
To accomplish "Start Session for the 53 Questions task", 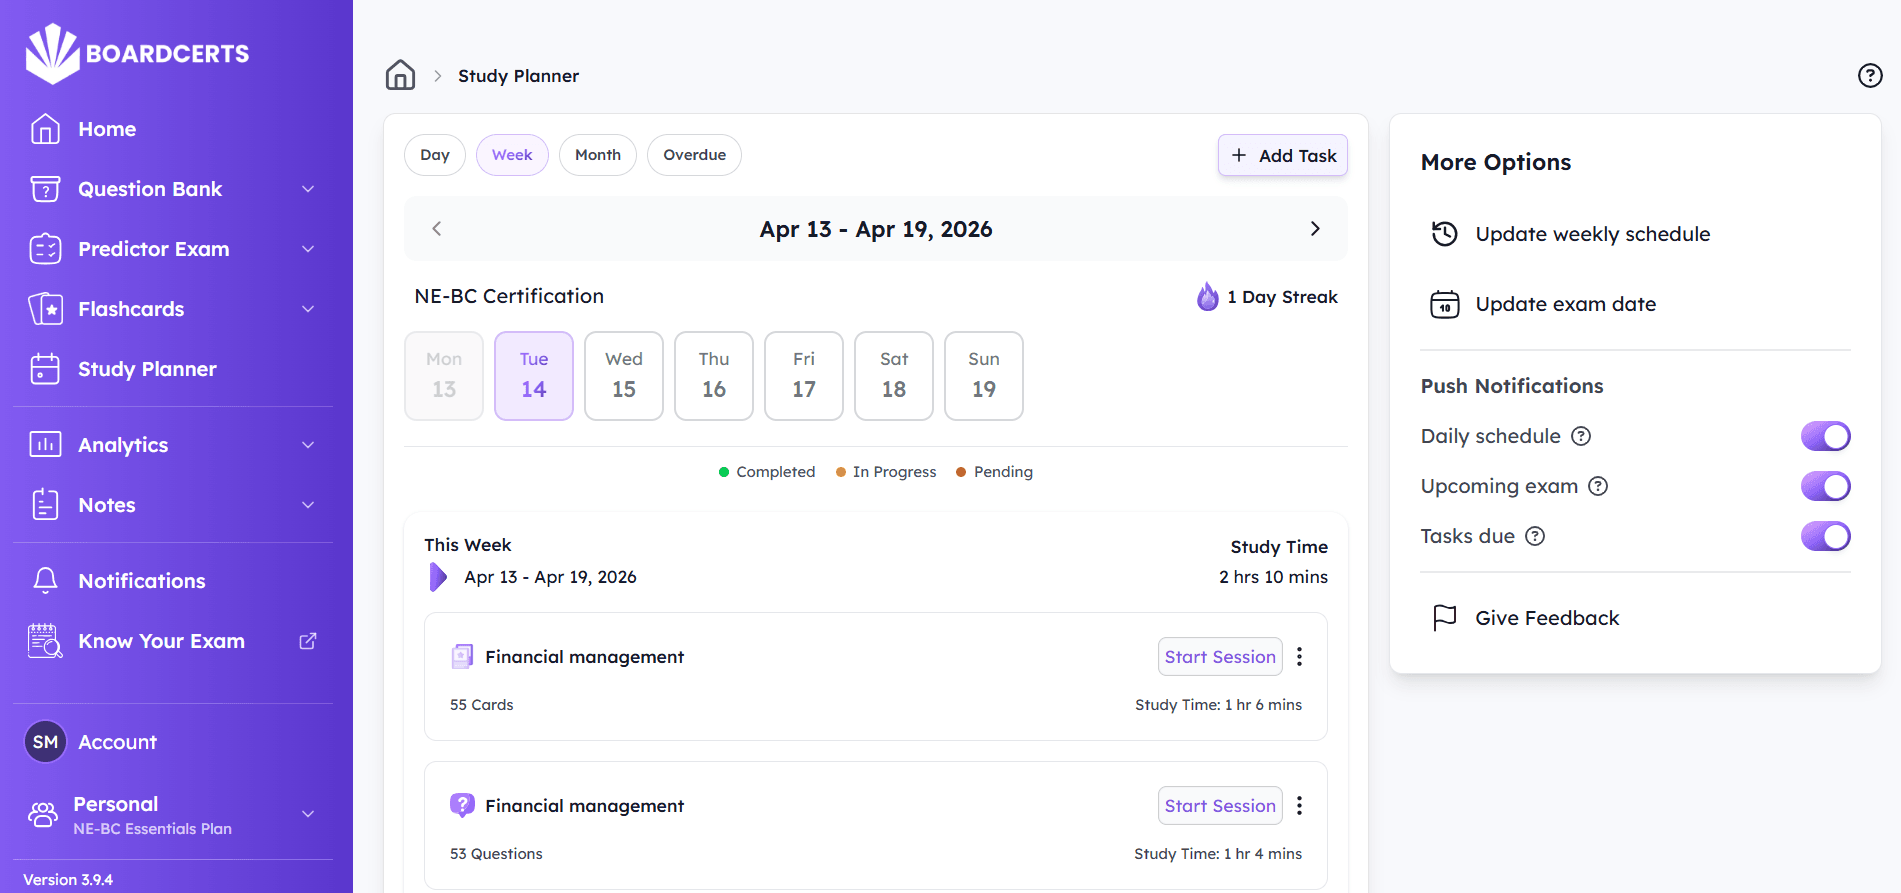I will [x=1219, y=806].
